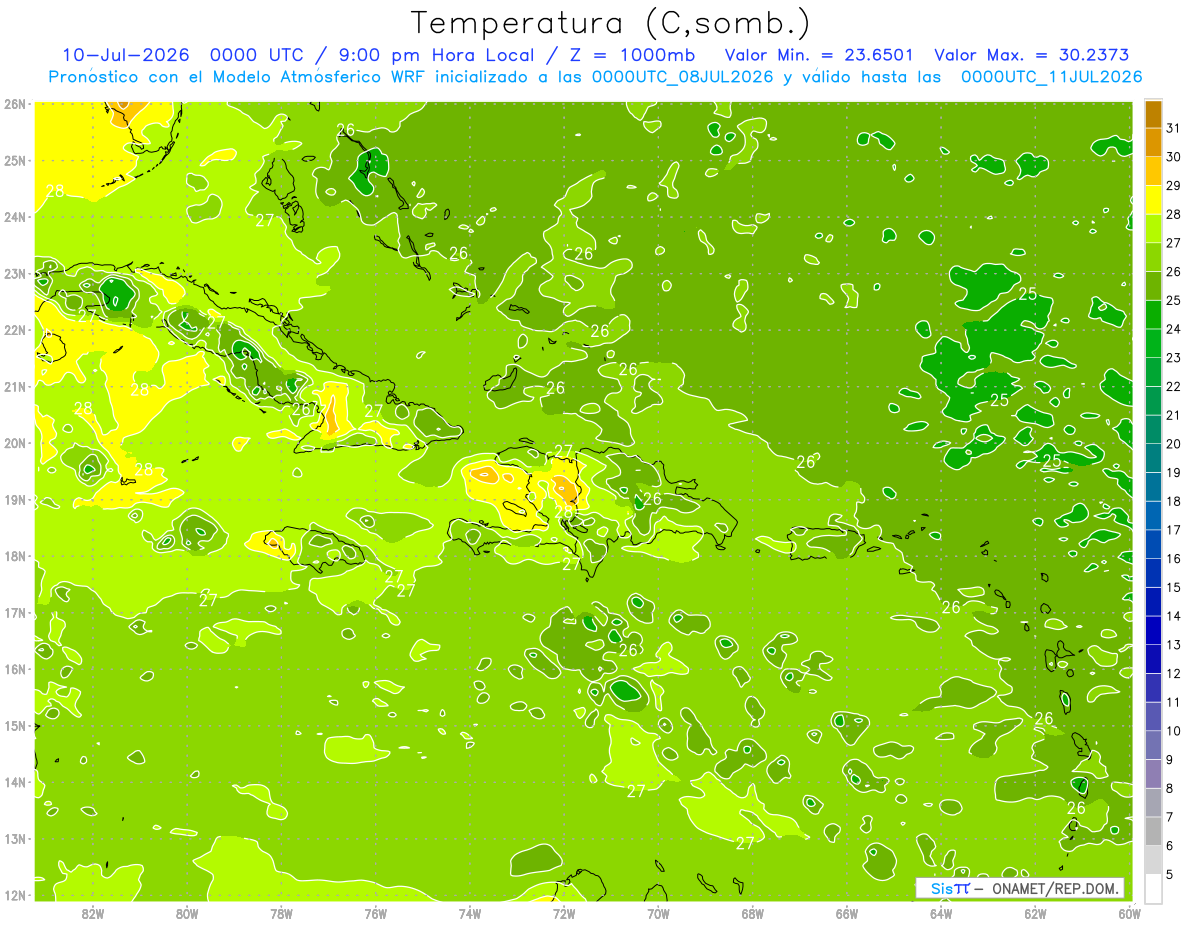
Task: Click the 64W longitude axis label
Action: coord(941,913)
